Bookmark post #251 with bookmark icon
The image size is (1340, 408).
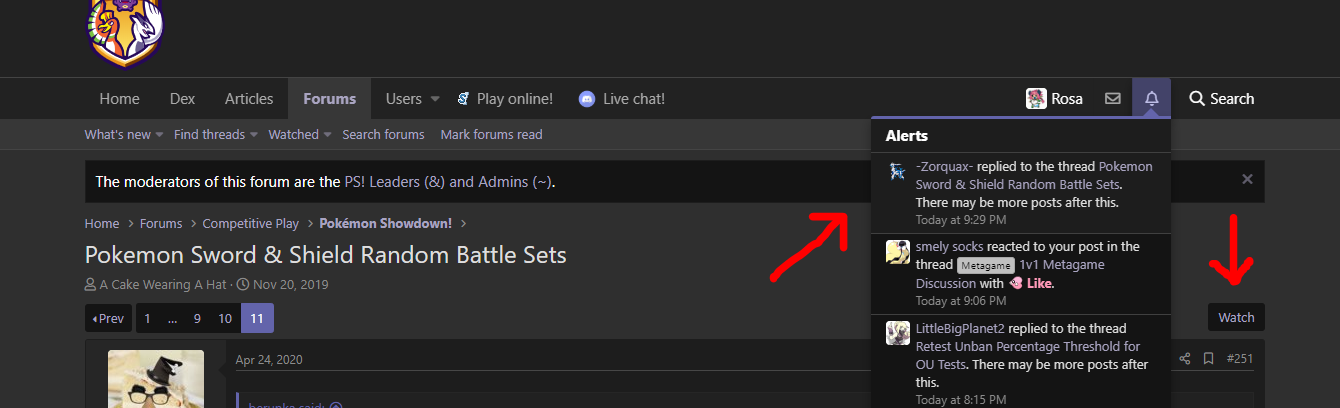(x=1208, y=359)
